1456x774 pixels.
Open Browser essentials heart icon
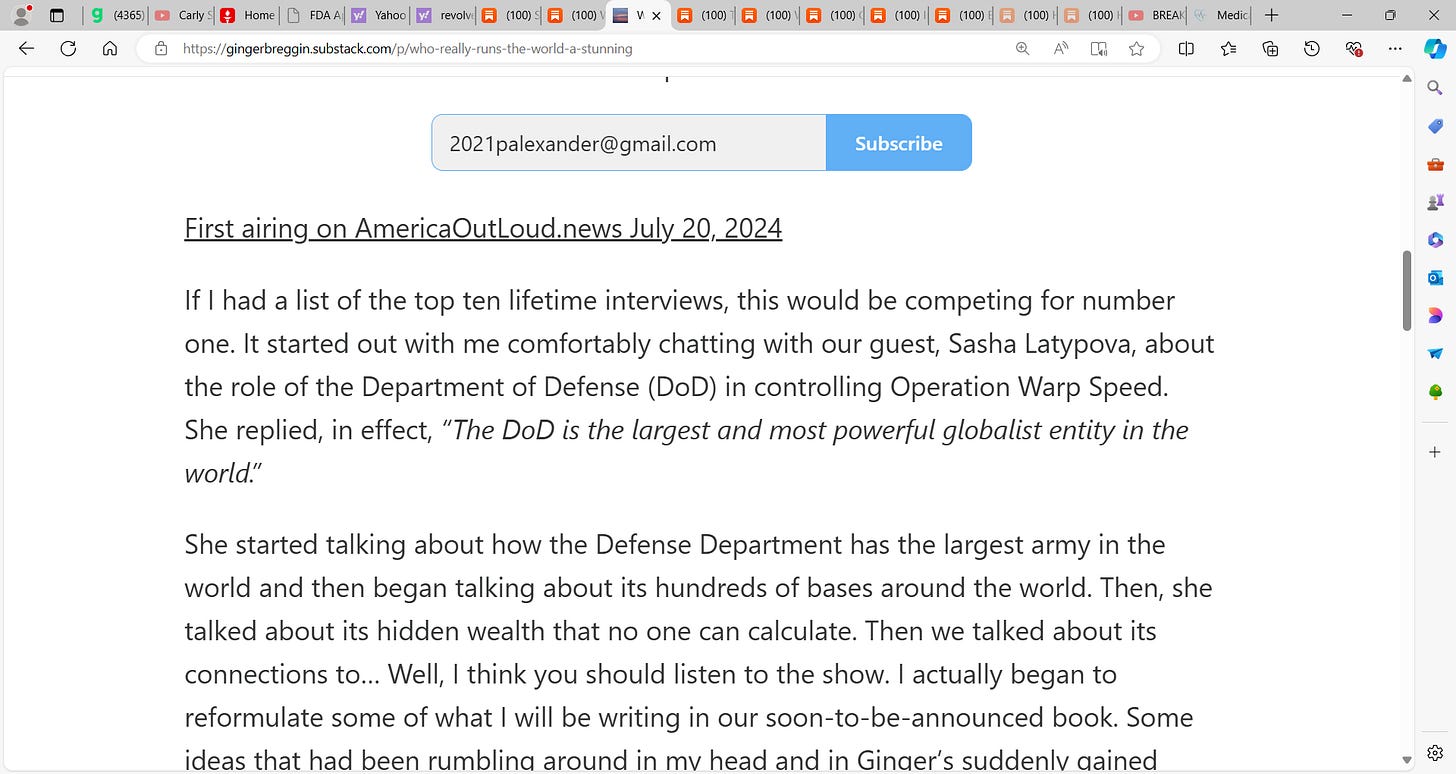[x=1354, y=48]
